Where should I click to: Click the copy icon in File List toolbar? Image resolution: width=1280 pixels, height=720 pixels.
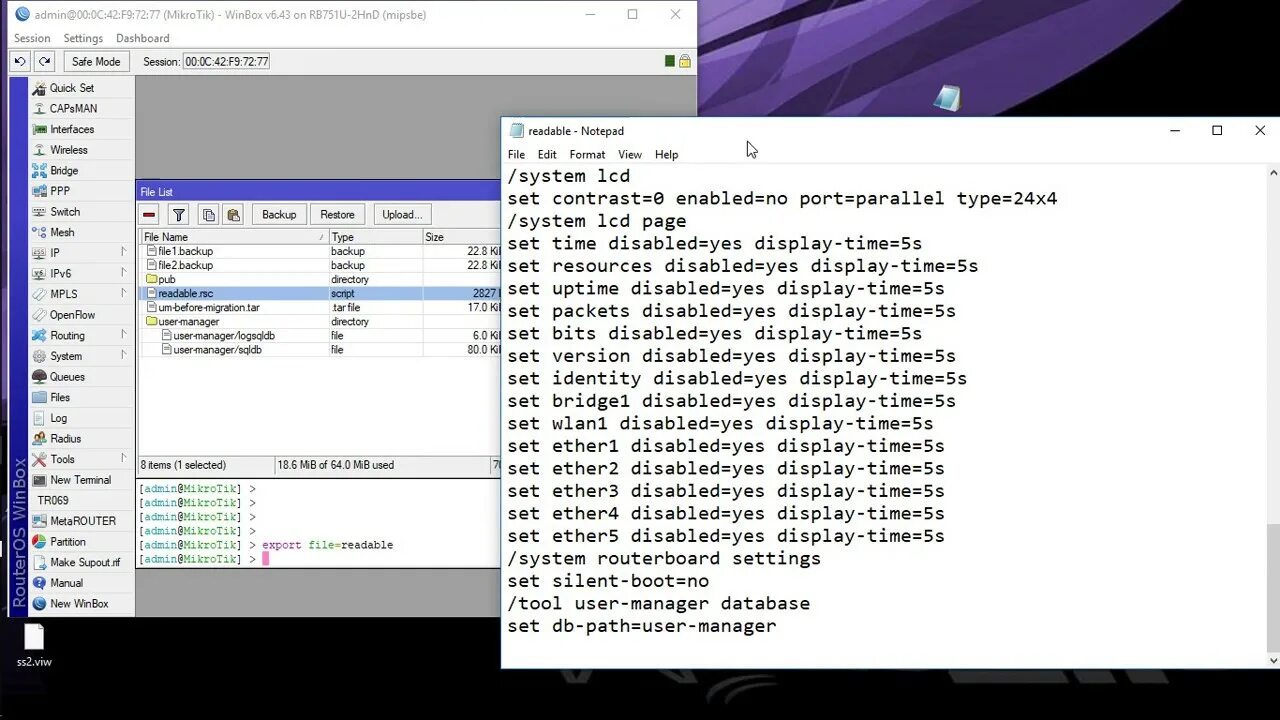tap(208, 214)
